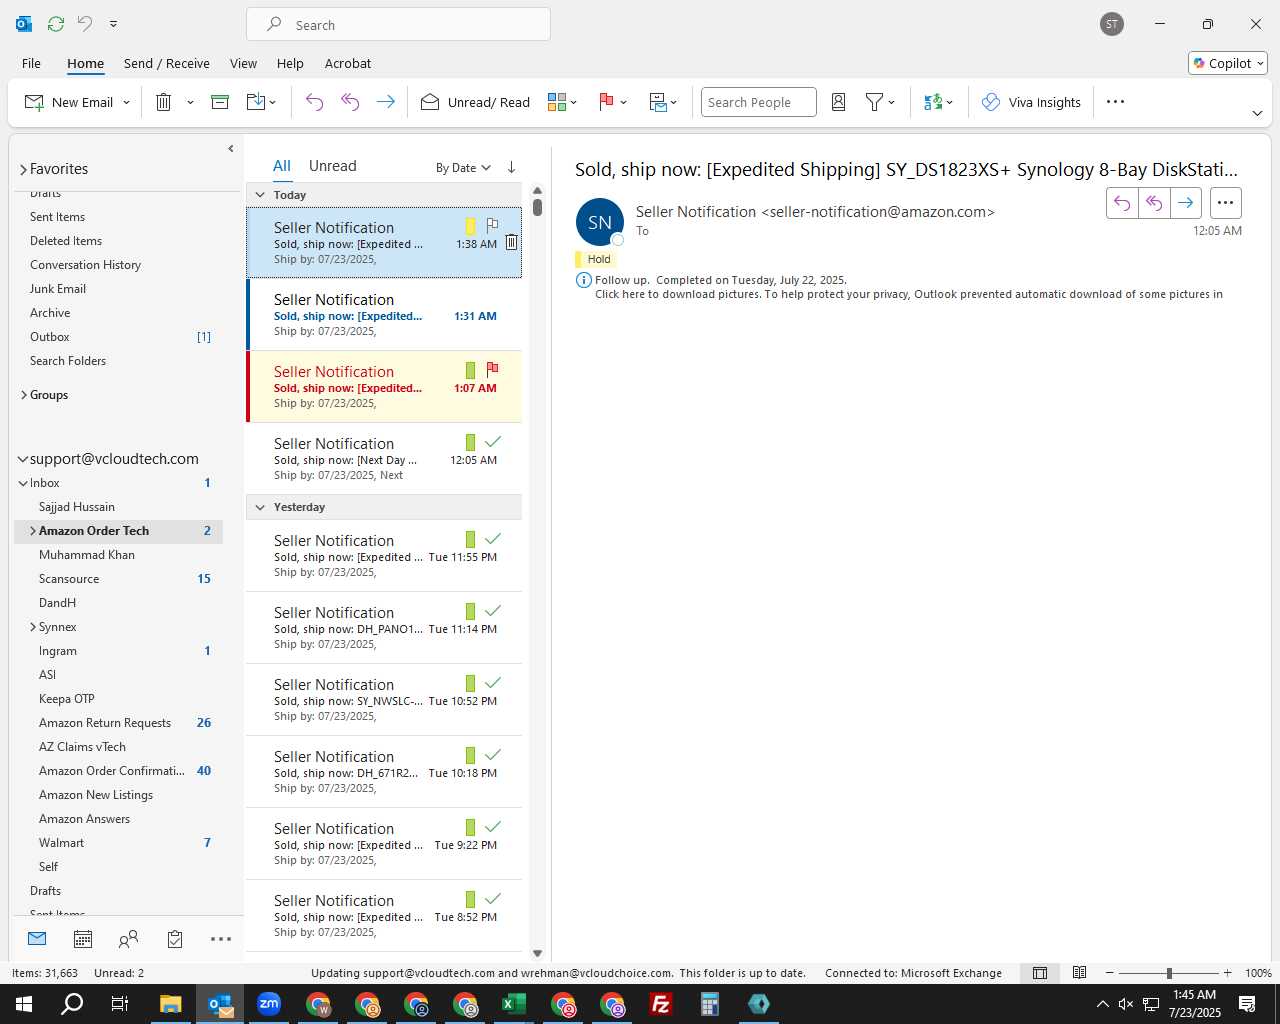This screenshot has width=1280, height=1024.
Task: Click the Filter Email funnel icon
Action: (x=874, y=102)
